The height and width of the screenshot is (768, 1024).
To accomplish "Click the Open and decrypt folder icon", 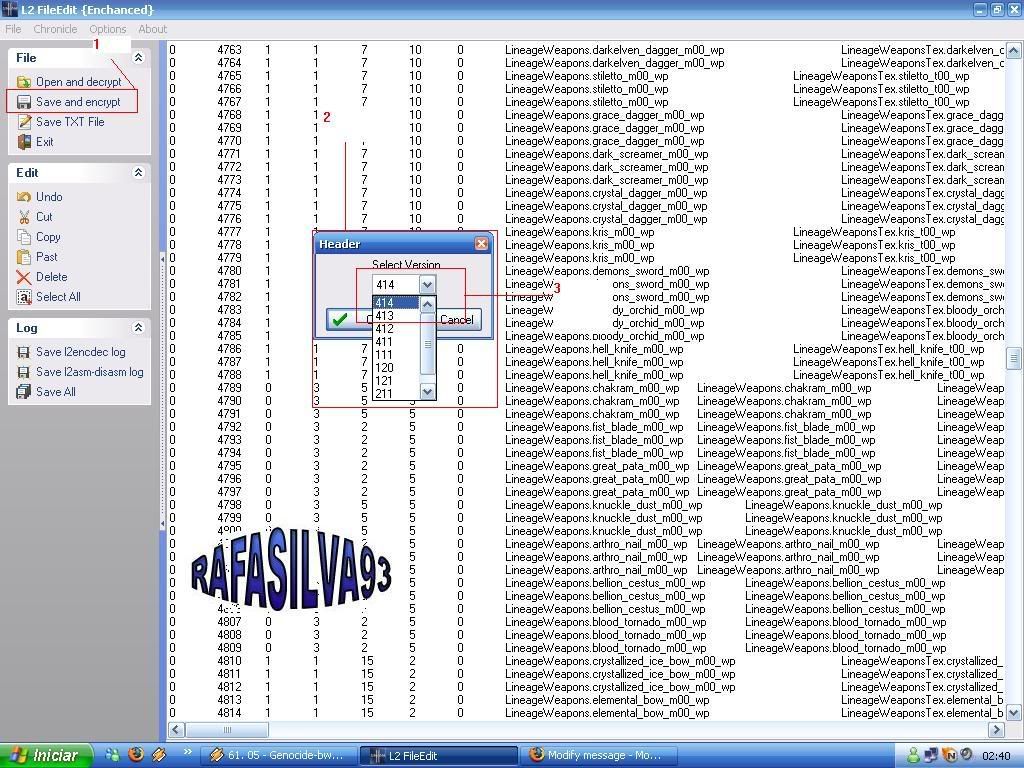I will point(24,82).
